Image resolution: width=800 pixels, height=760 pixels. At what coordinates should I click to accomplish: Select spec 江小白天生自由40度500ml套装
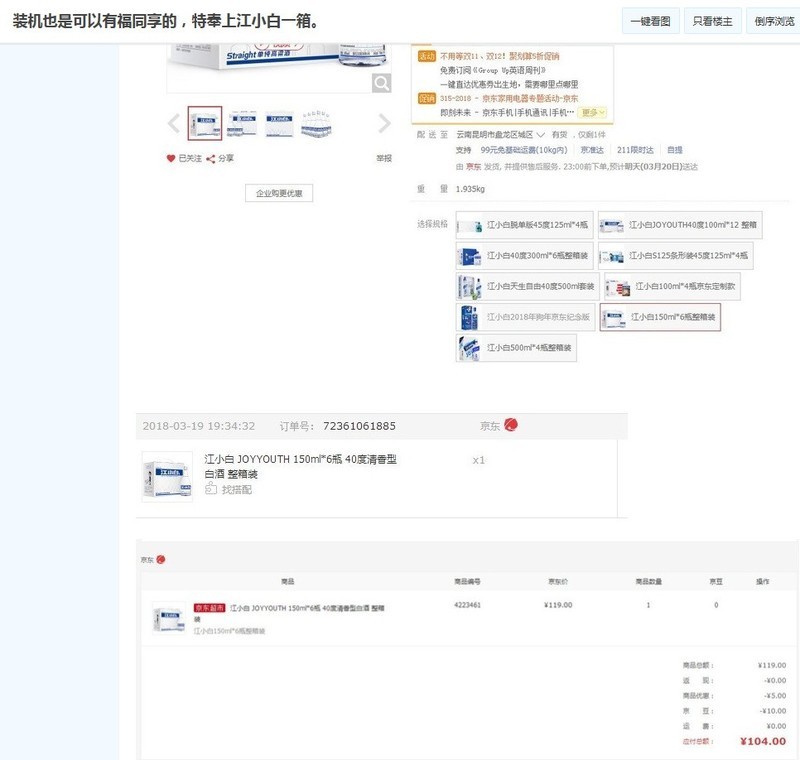(x=528, y=286)
